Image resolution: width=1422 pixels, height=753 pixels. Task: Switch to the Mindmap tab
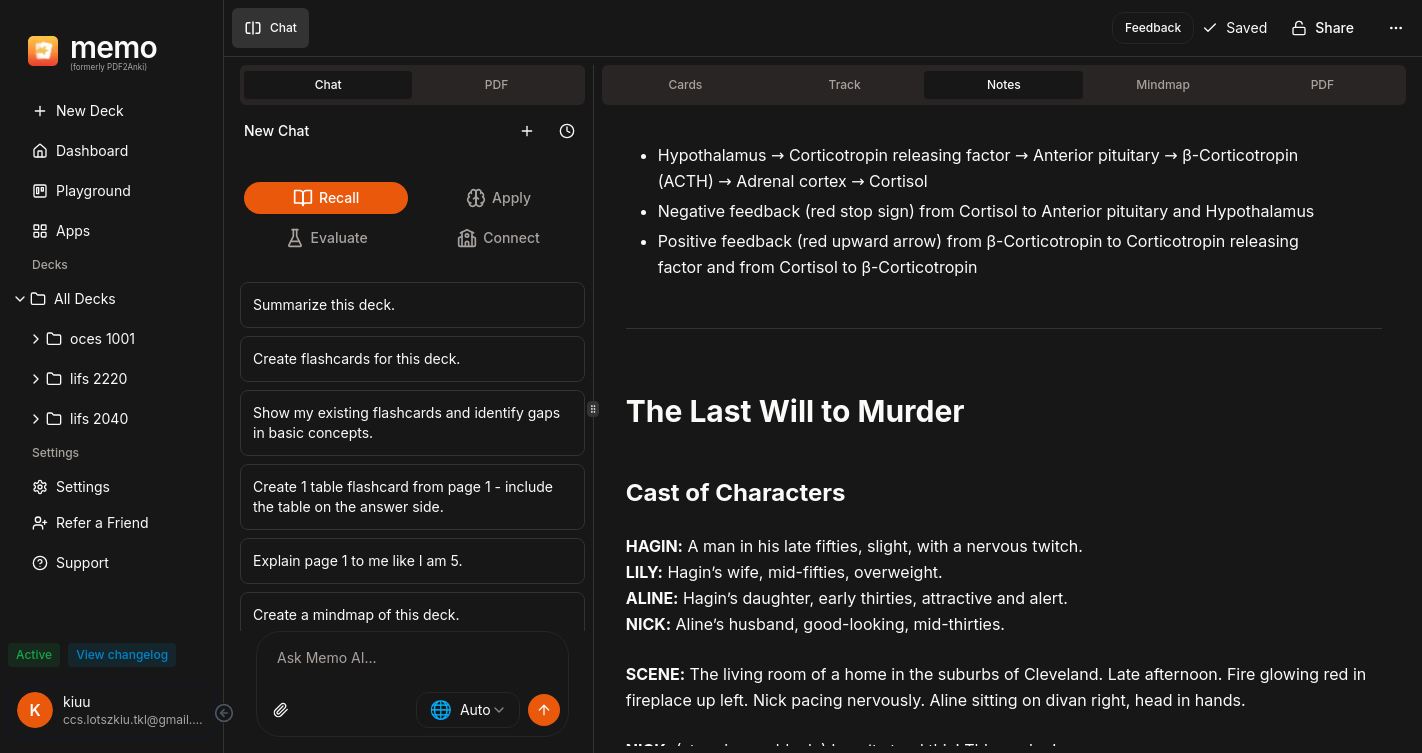tap(1162, 85)
